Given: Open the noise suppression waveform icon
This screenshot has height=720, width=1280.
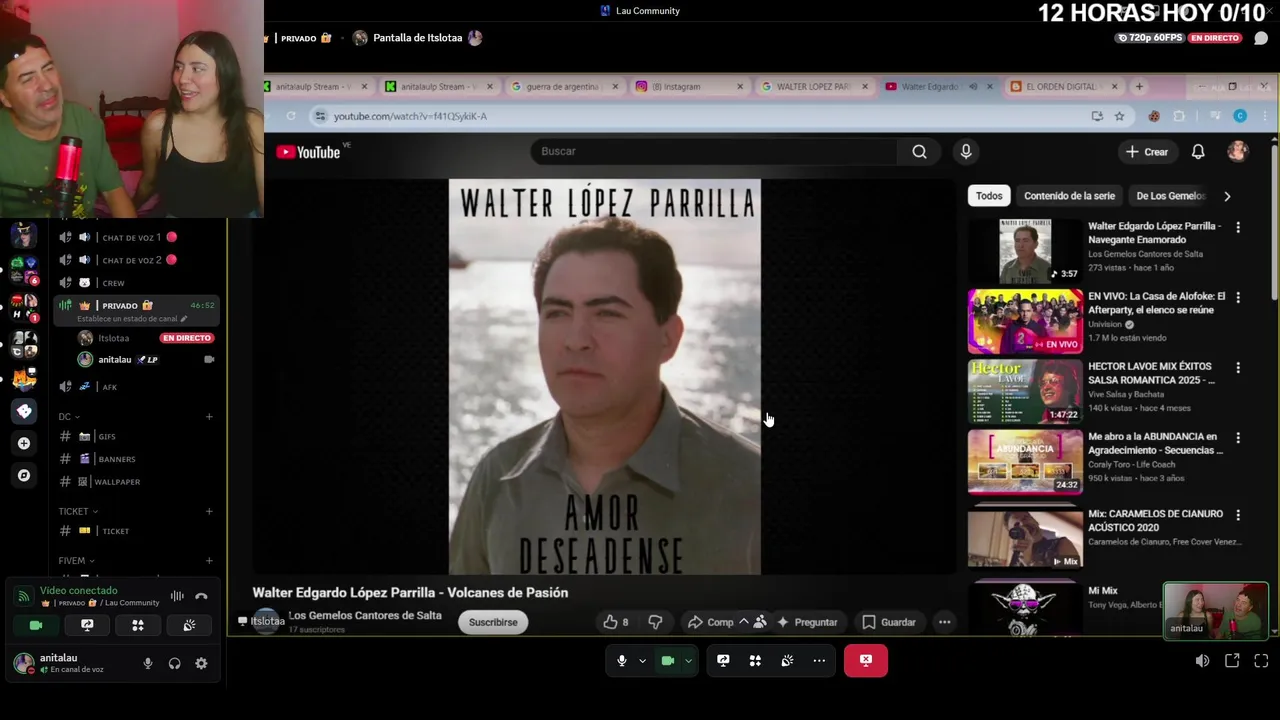Looking at the screenshot, I should [177, 596].
